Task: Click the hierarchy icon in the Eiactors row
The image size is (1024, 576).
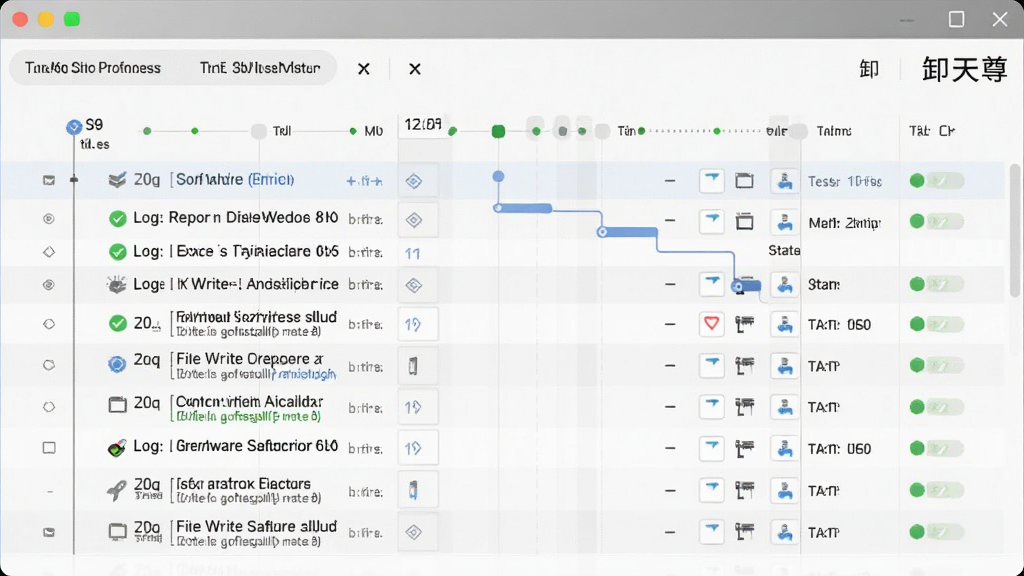Action: [744, 490]
